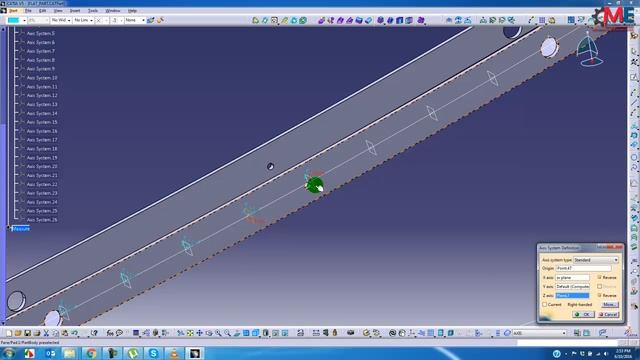The height and width of the screenshot is (360, 640).
Task: Open the Tools menu
Action: [x=93, y=11]
